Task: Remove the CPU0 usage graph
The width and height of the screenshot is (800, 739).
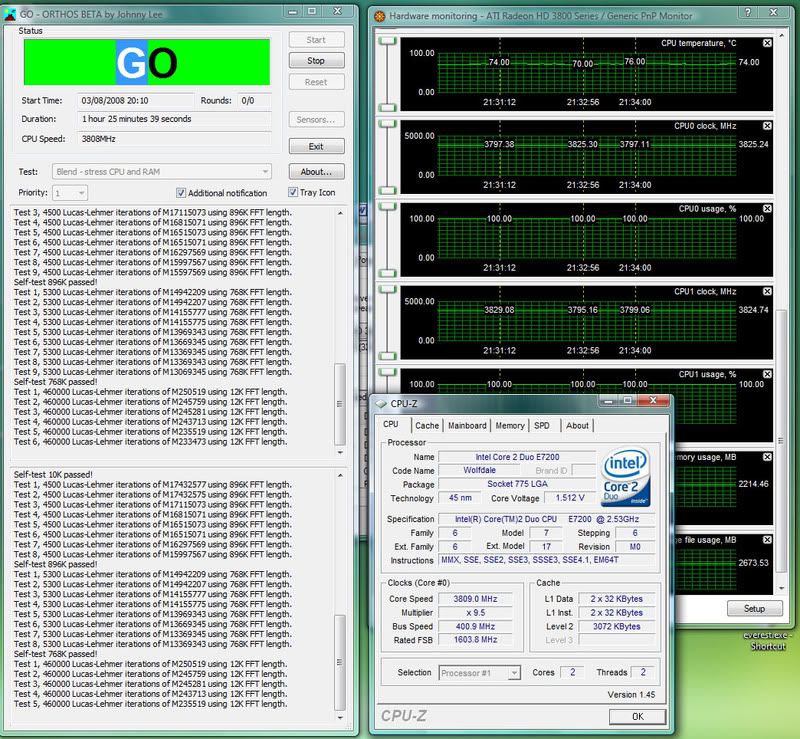Action: tap(767, 209)
